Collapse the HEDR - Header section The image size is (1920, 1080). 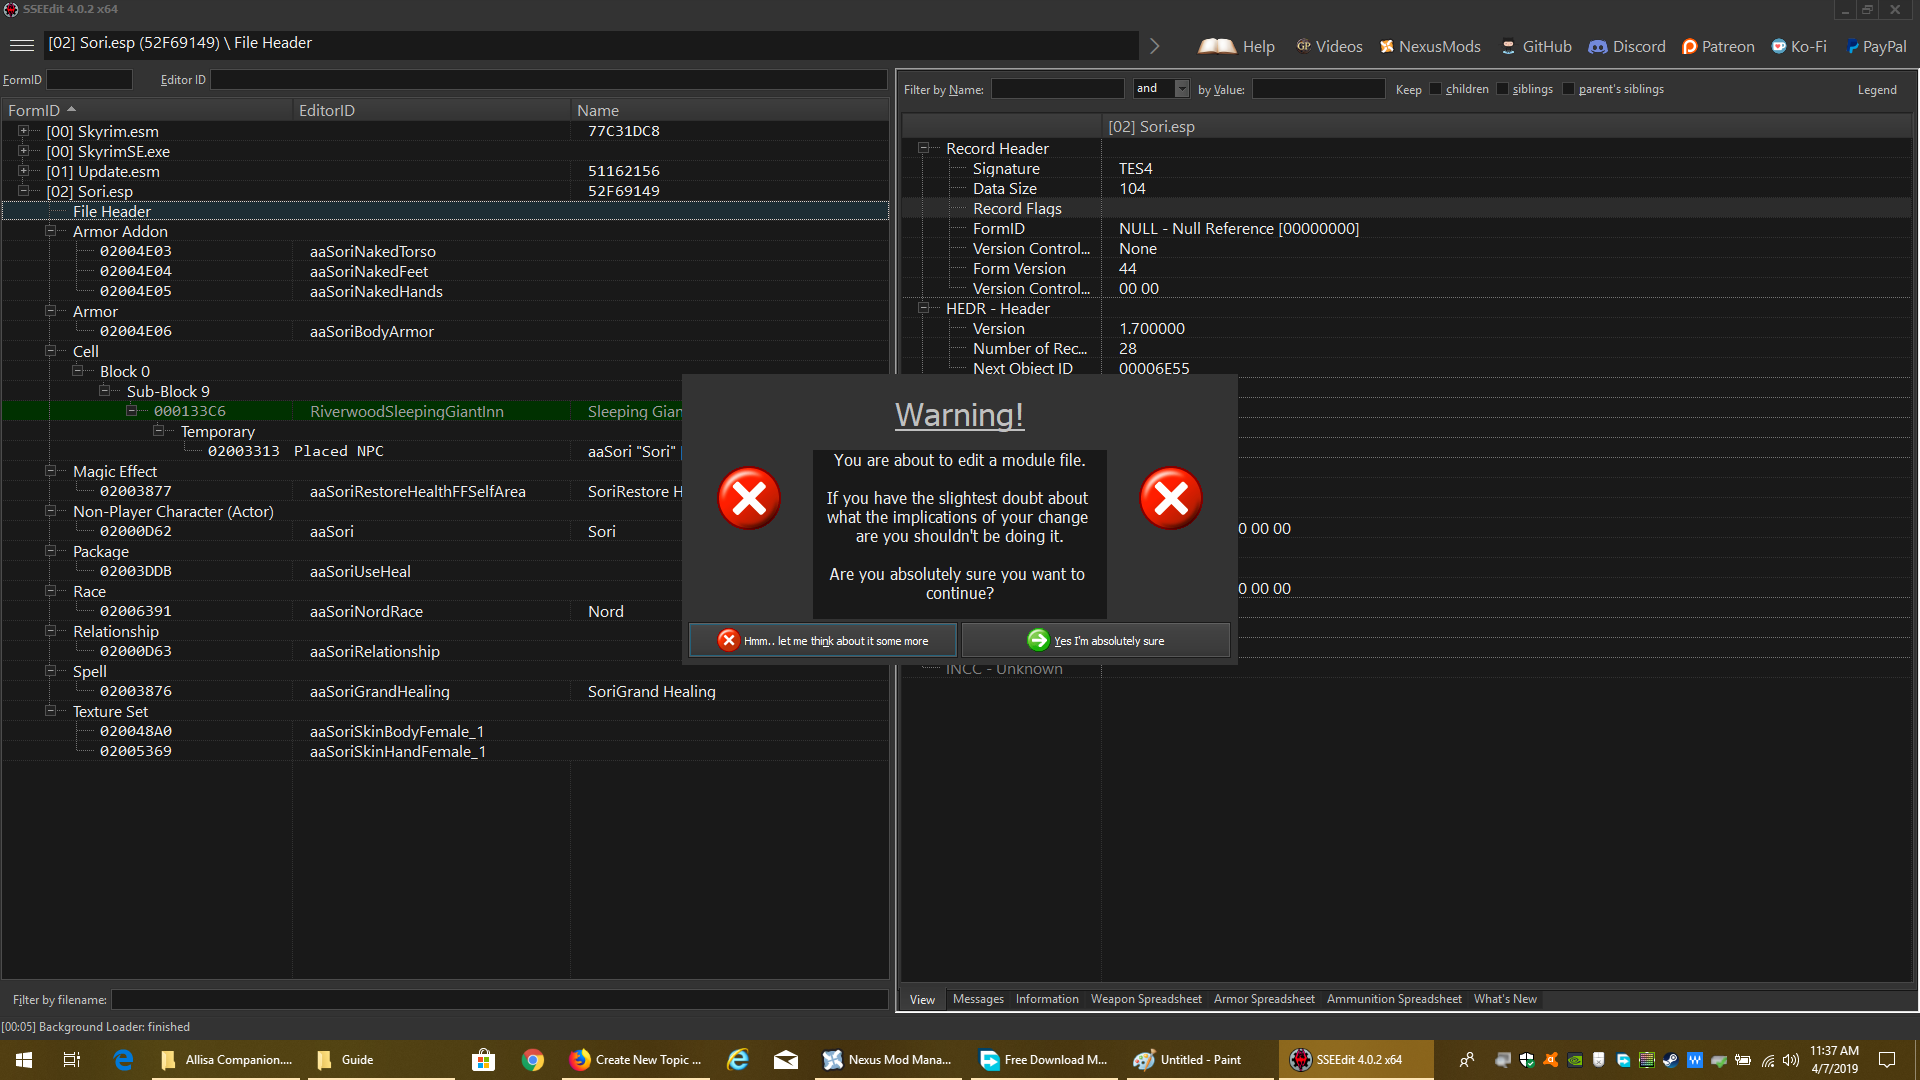click(924, 308)
